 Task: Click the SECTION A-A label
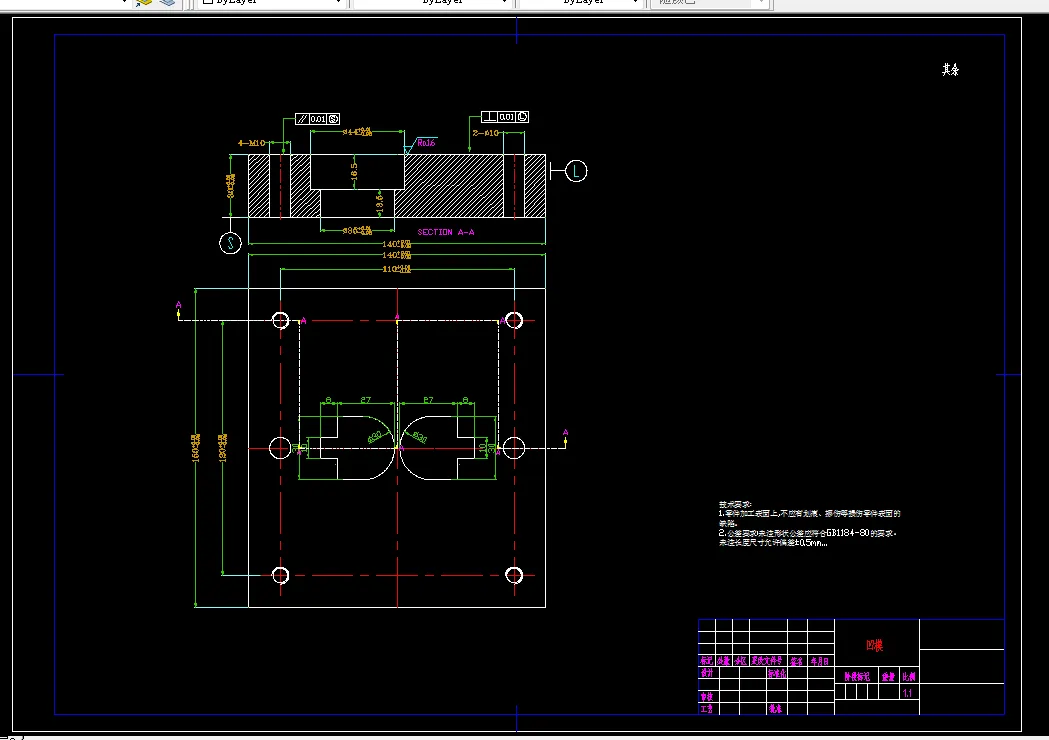click(x=446, y=232)
